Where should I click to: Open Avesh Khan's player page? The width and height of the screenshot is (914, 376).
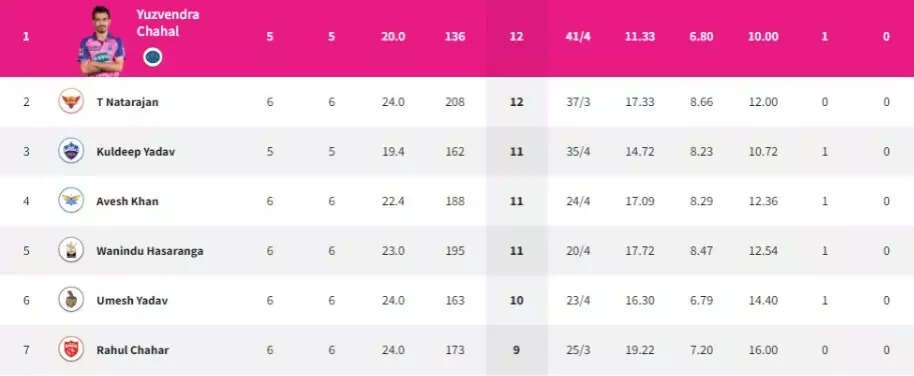[127, 201]
